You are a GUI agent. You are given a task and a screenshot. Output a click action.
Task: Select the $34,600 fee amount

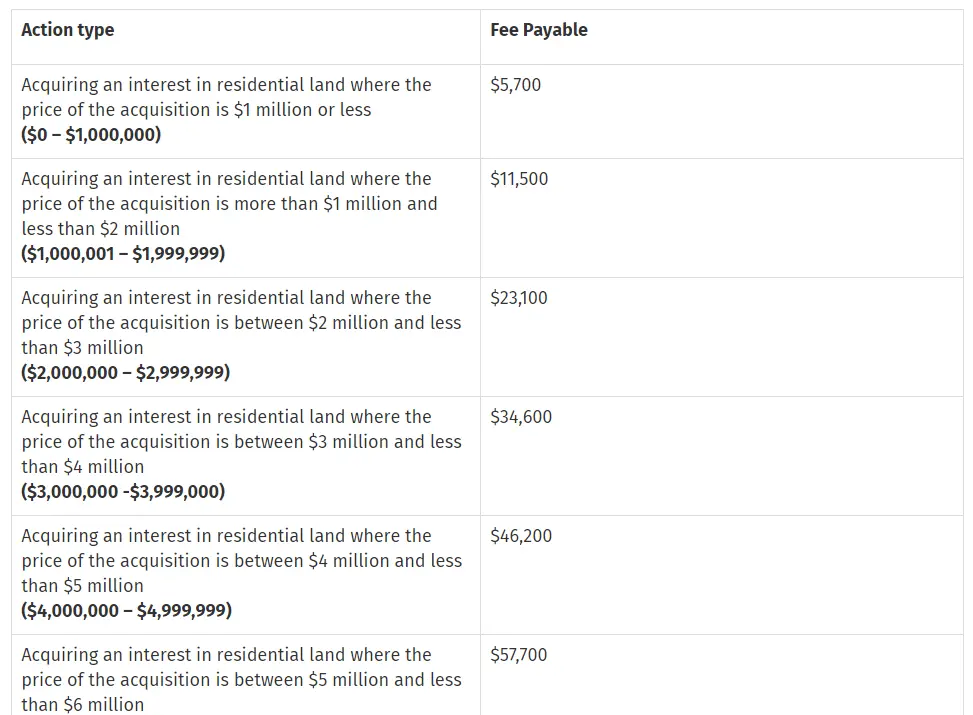point(521,417)
